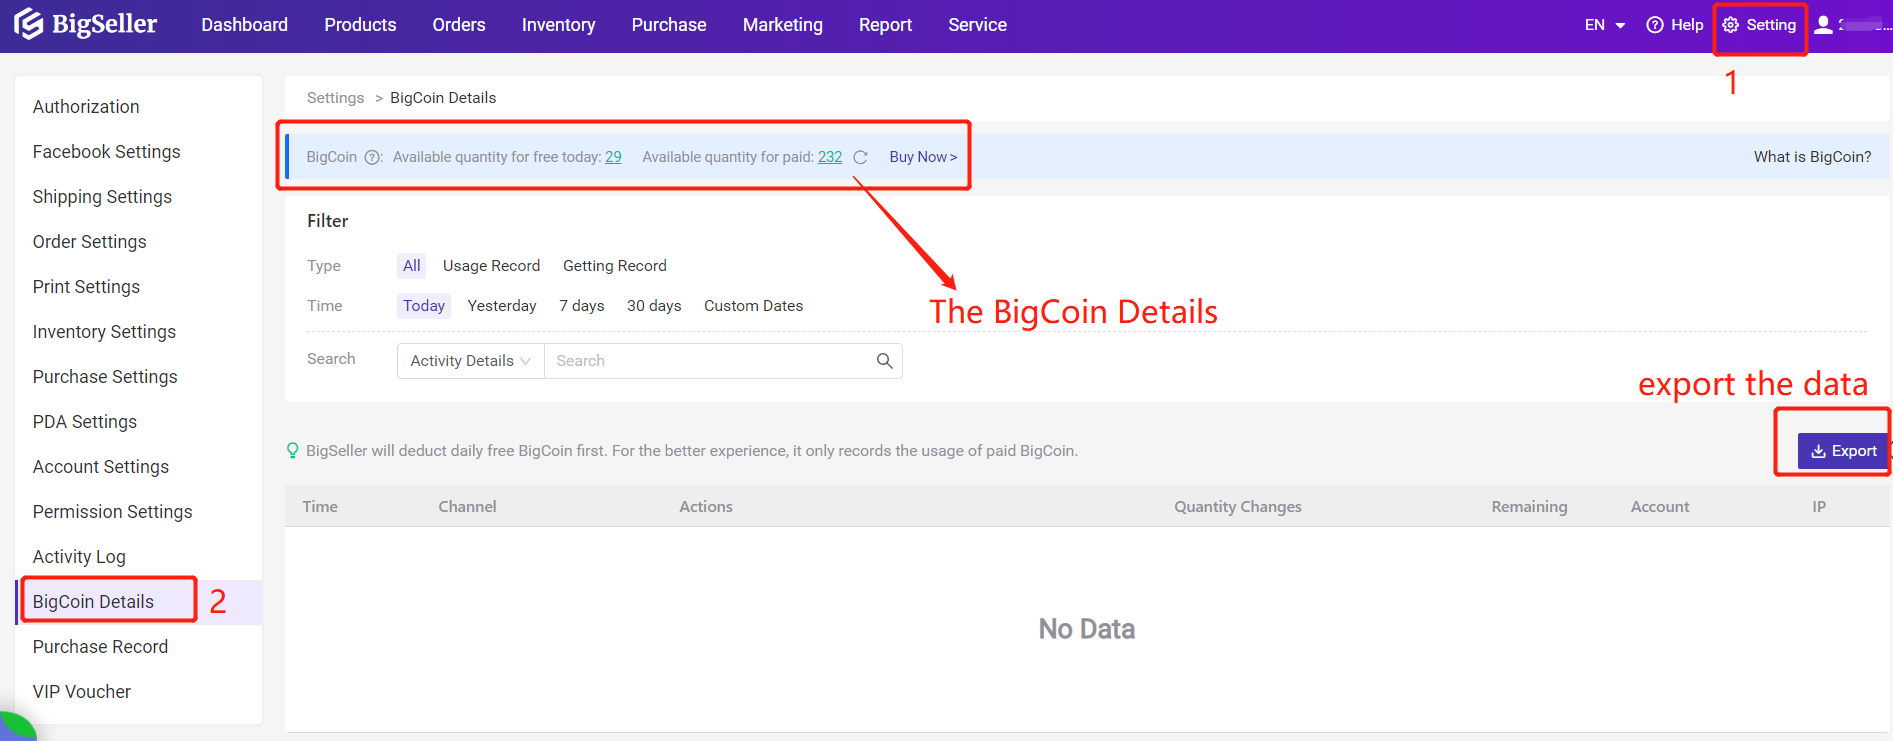Refresh the paid BigCoin quantity
The height and width of the screenshot is (741, 1893).
click(860, 157)
